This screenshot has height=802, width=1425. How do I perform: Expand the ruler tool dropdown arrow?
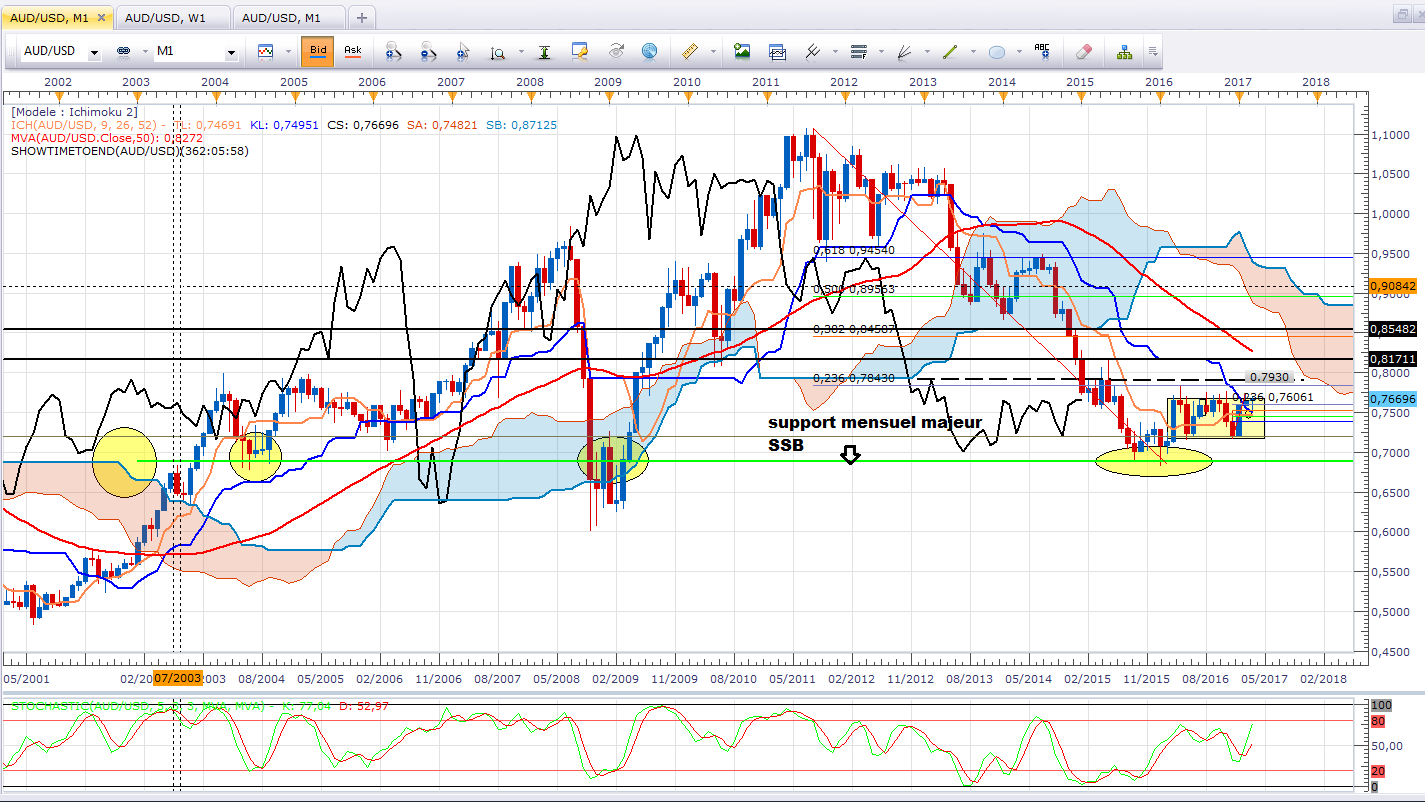click(711, 52)
